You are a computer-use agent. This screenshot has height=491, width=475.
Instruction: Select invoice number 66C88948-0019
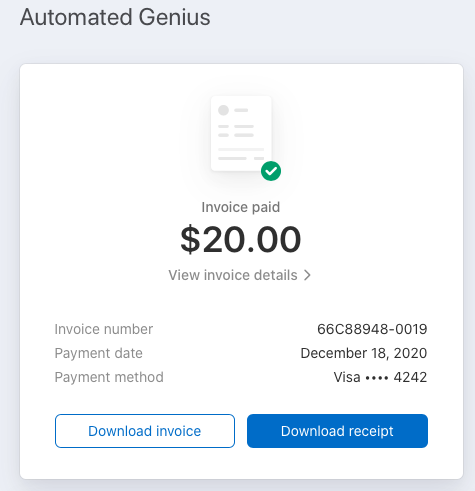372,329
